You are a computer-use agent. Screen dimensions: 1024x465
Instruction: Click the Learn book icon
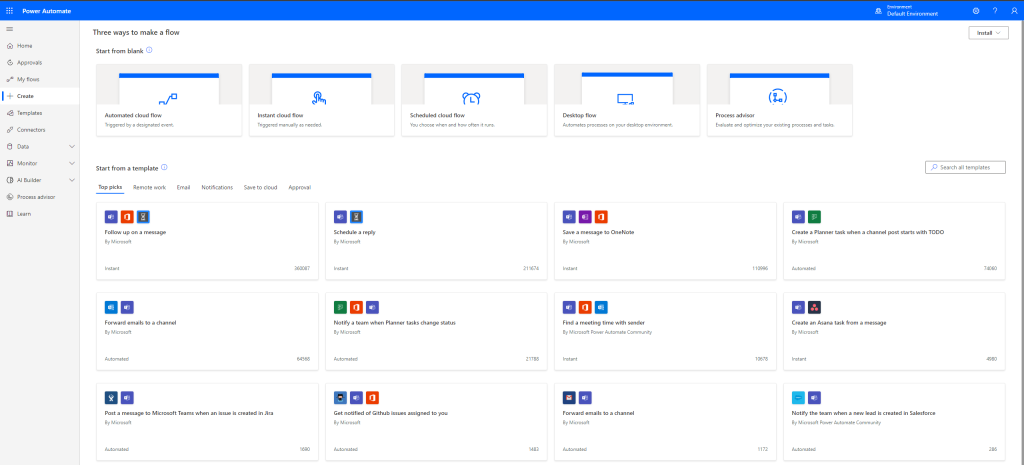tap(9, 214)
